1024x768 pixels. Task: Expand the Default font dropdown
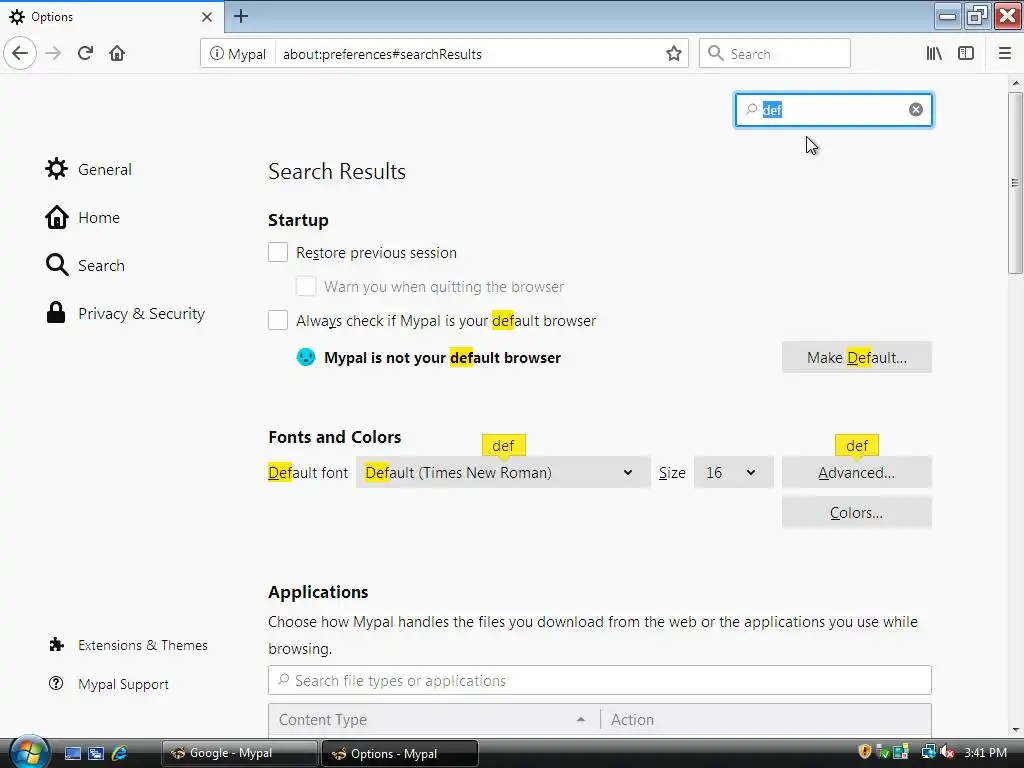pyautogui.click(x=503, y=472)
